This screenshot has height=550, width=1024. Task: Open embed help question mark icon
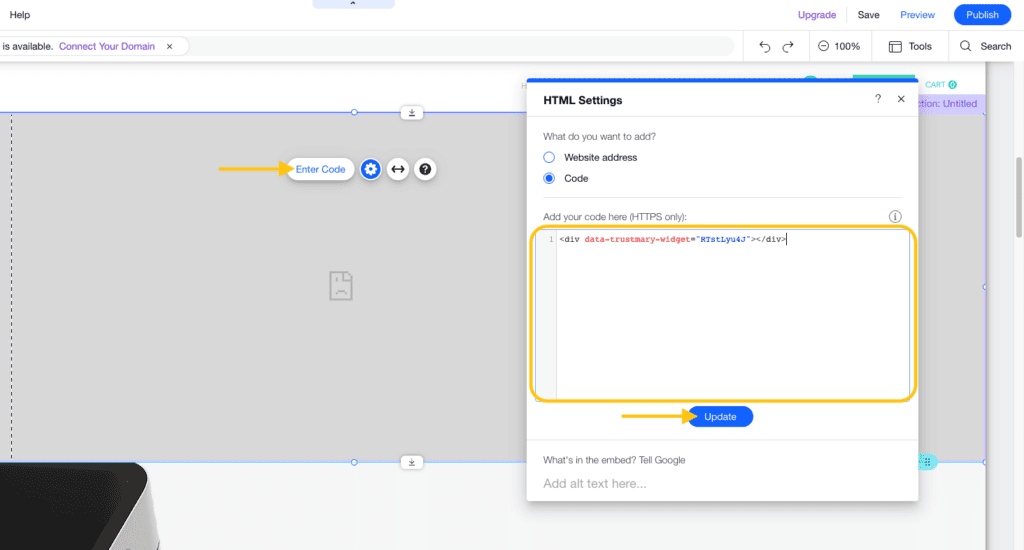coord(425,169)
